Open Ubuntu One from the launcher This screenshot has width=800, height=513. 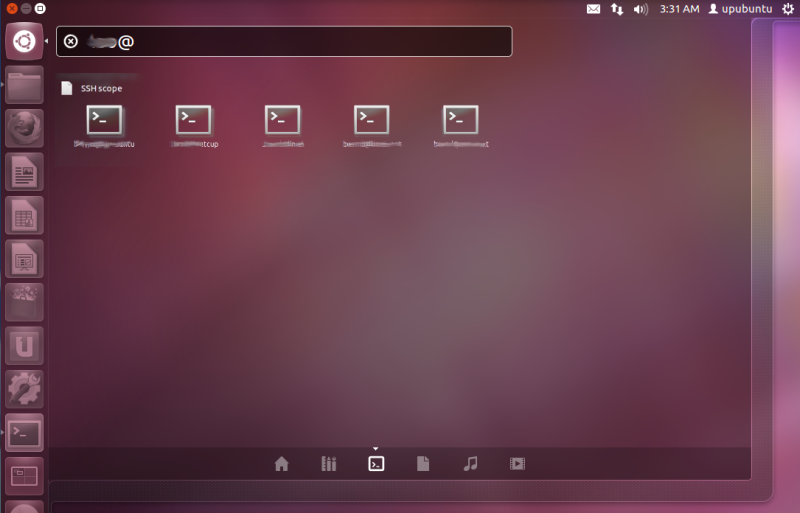(24, 346)
